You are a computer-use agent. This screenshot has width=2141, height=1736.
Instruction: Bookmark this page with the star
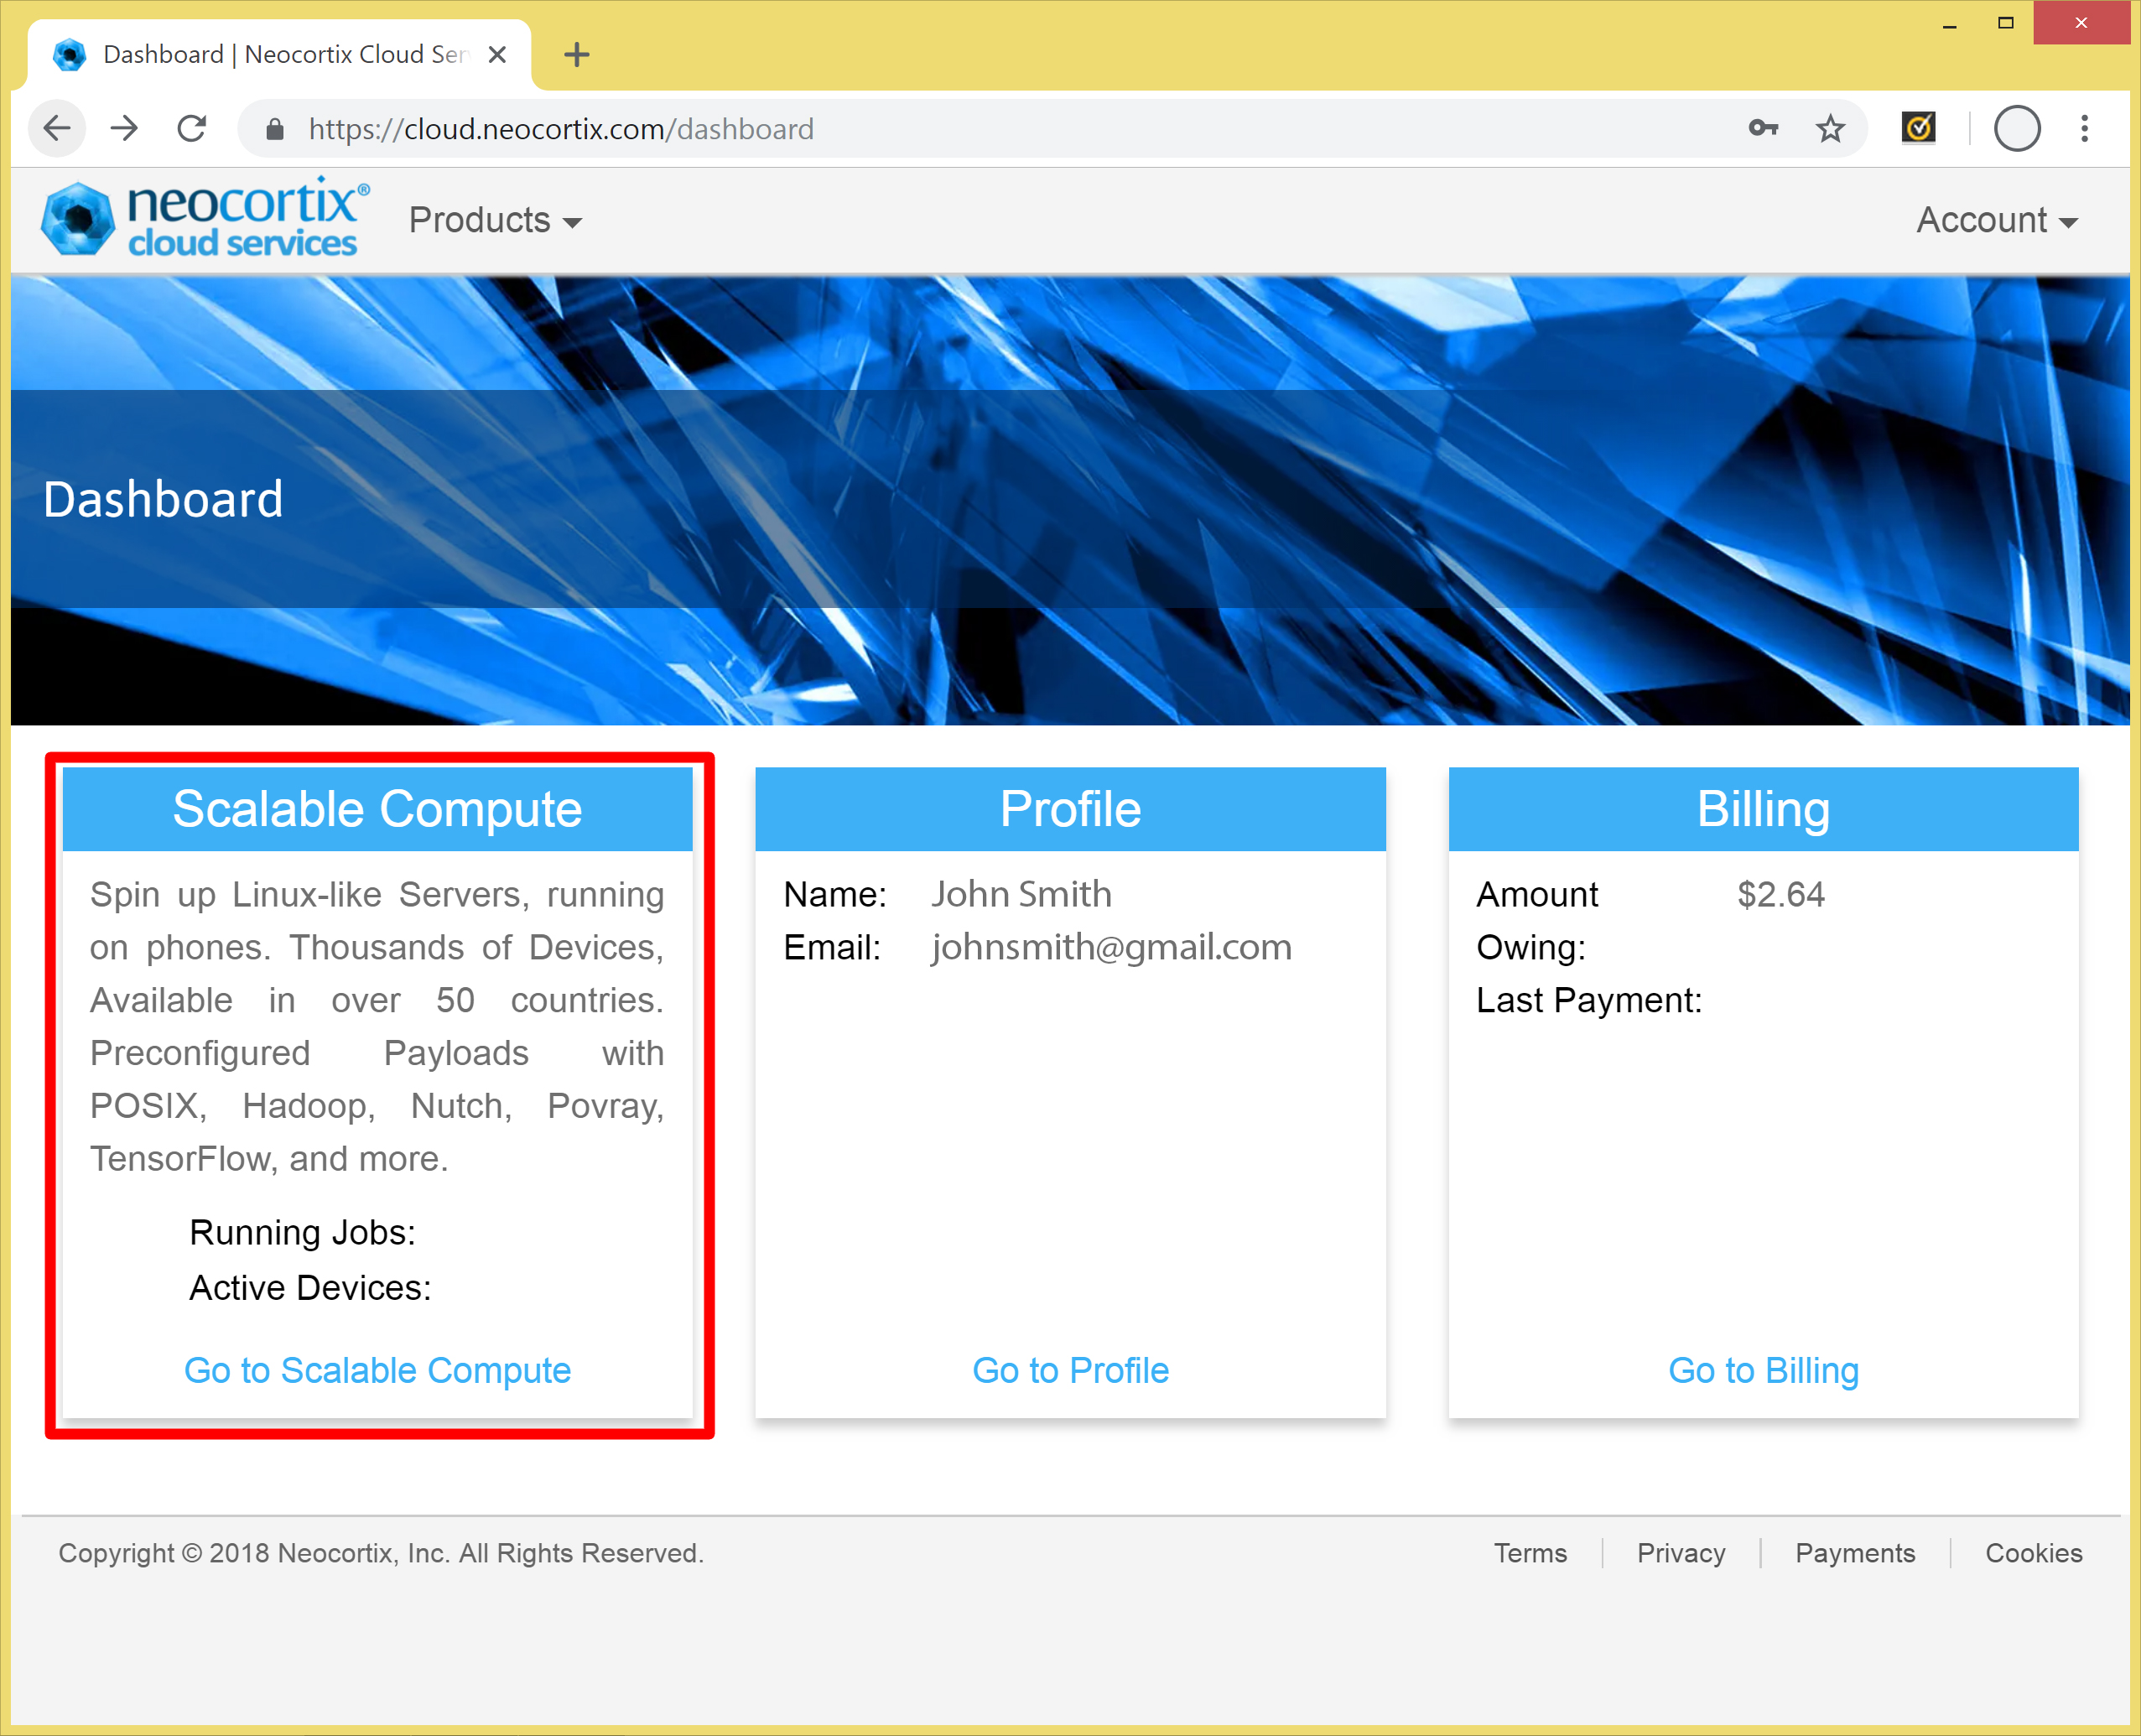tap(1829, 128)
